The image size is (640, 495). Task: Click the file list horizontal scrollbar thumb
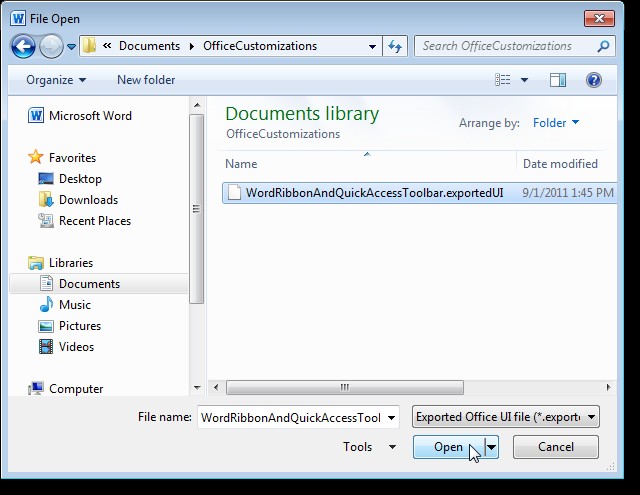(345, 387)
